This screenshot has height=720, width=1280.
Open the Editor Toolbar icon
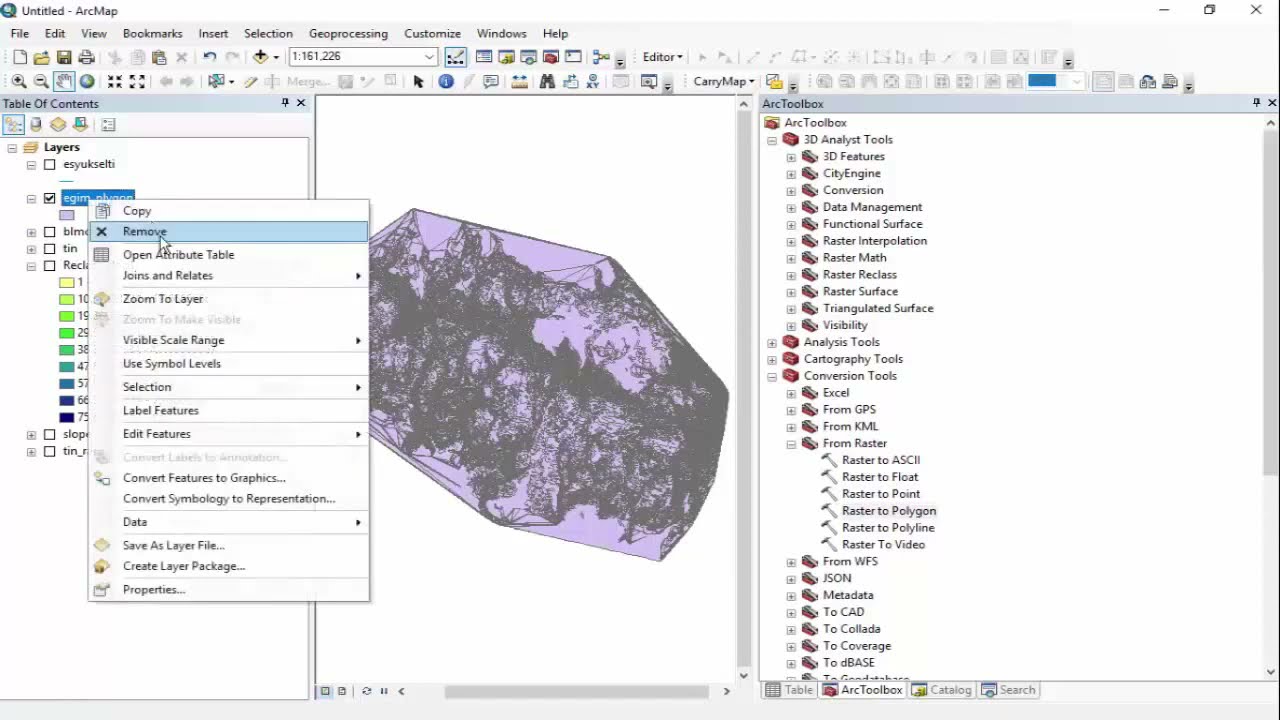coord(455,57)
